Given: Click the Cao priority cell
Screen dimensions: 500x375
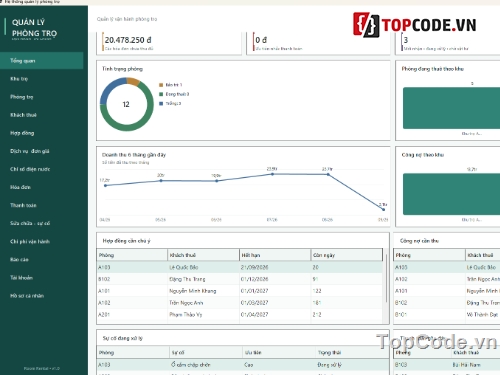Looking at the screenshot, I should [279, 365].
